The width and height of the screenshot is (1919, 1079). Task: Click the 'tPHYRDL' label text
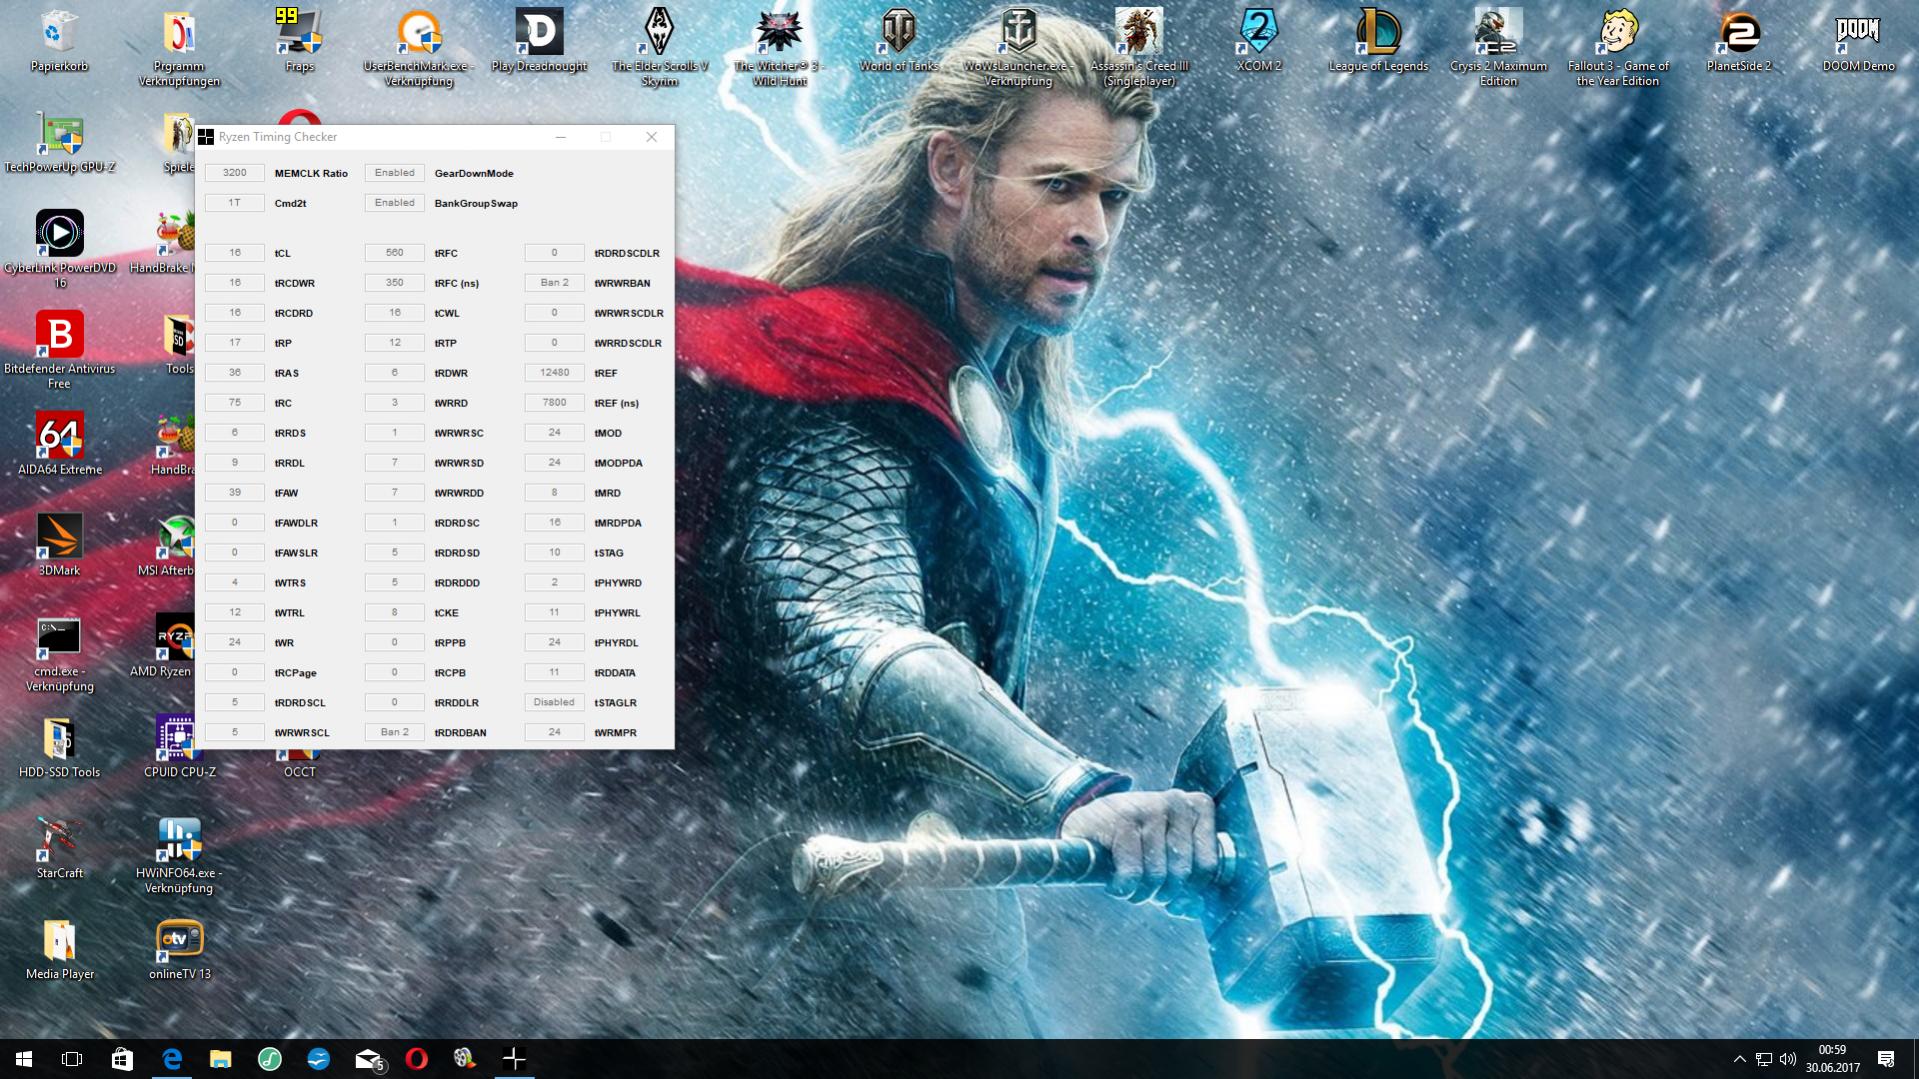point(616,643)
